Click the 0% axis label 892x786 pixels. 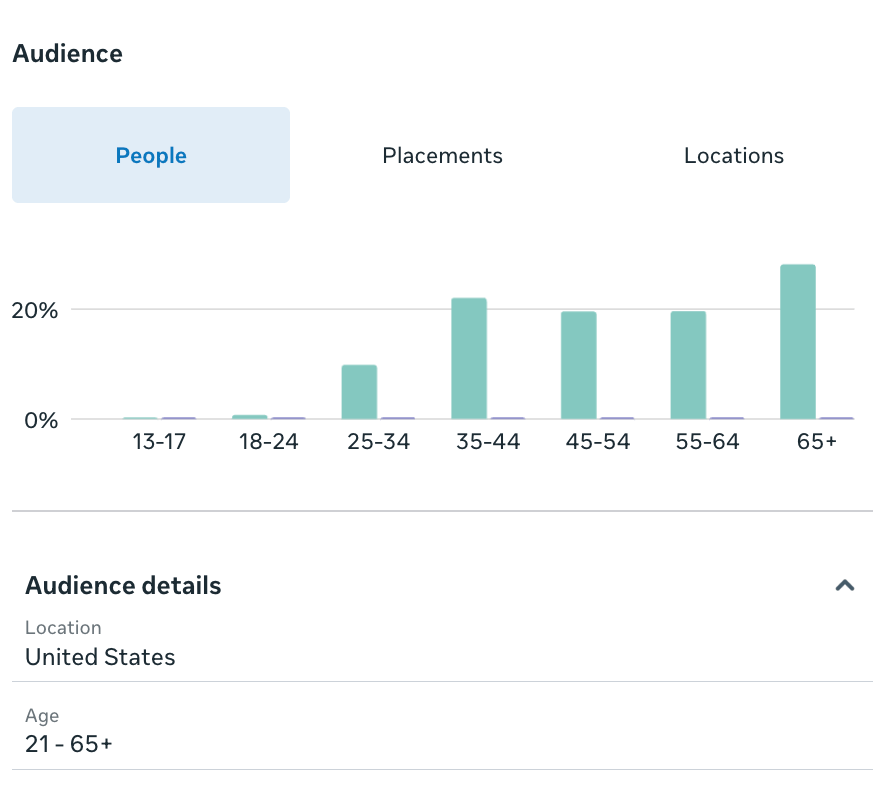coord(42,420)
